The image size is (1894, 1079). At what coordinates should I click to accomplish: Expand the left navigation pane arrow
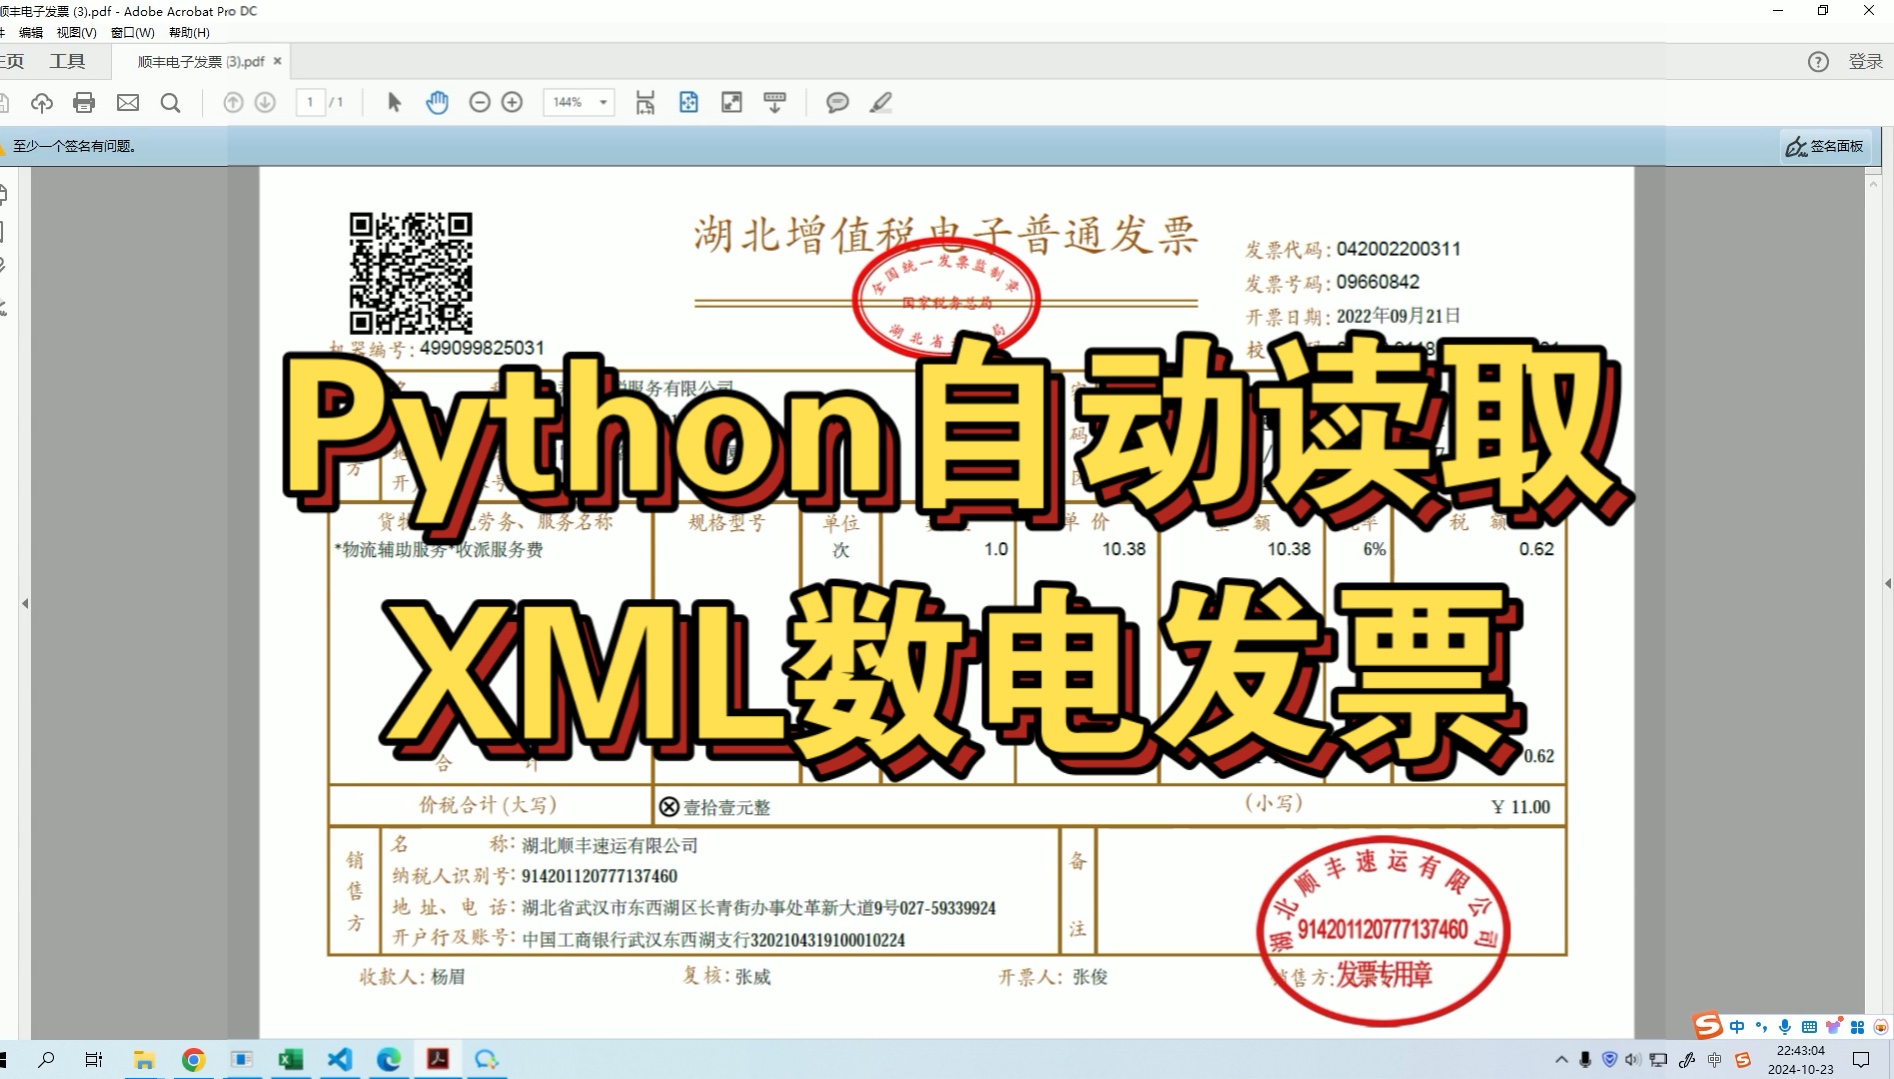25,603
